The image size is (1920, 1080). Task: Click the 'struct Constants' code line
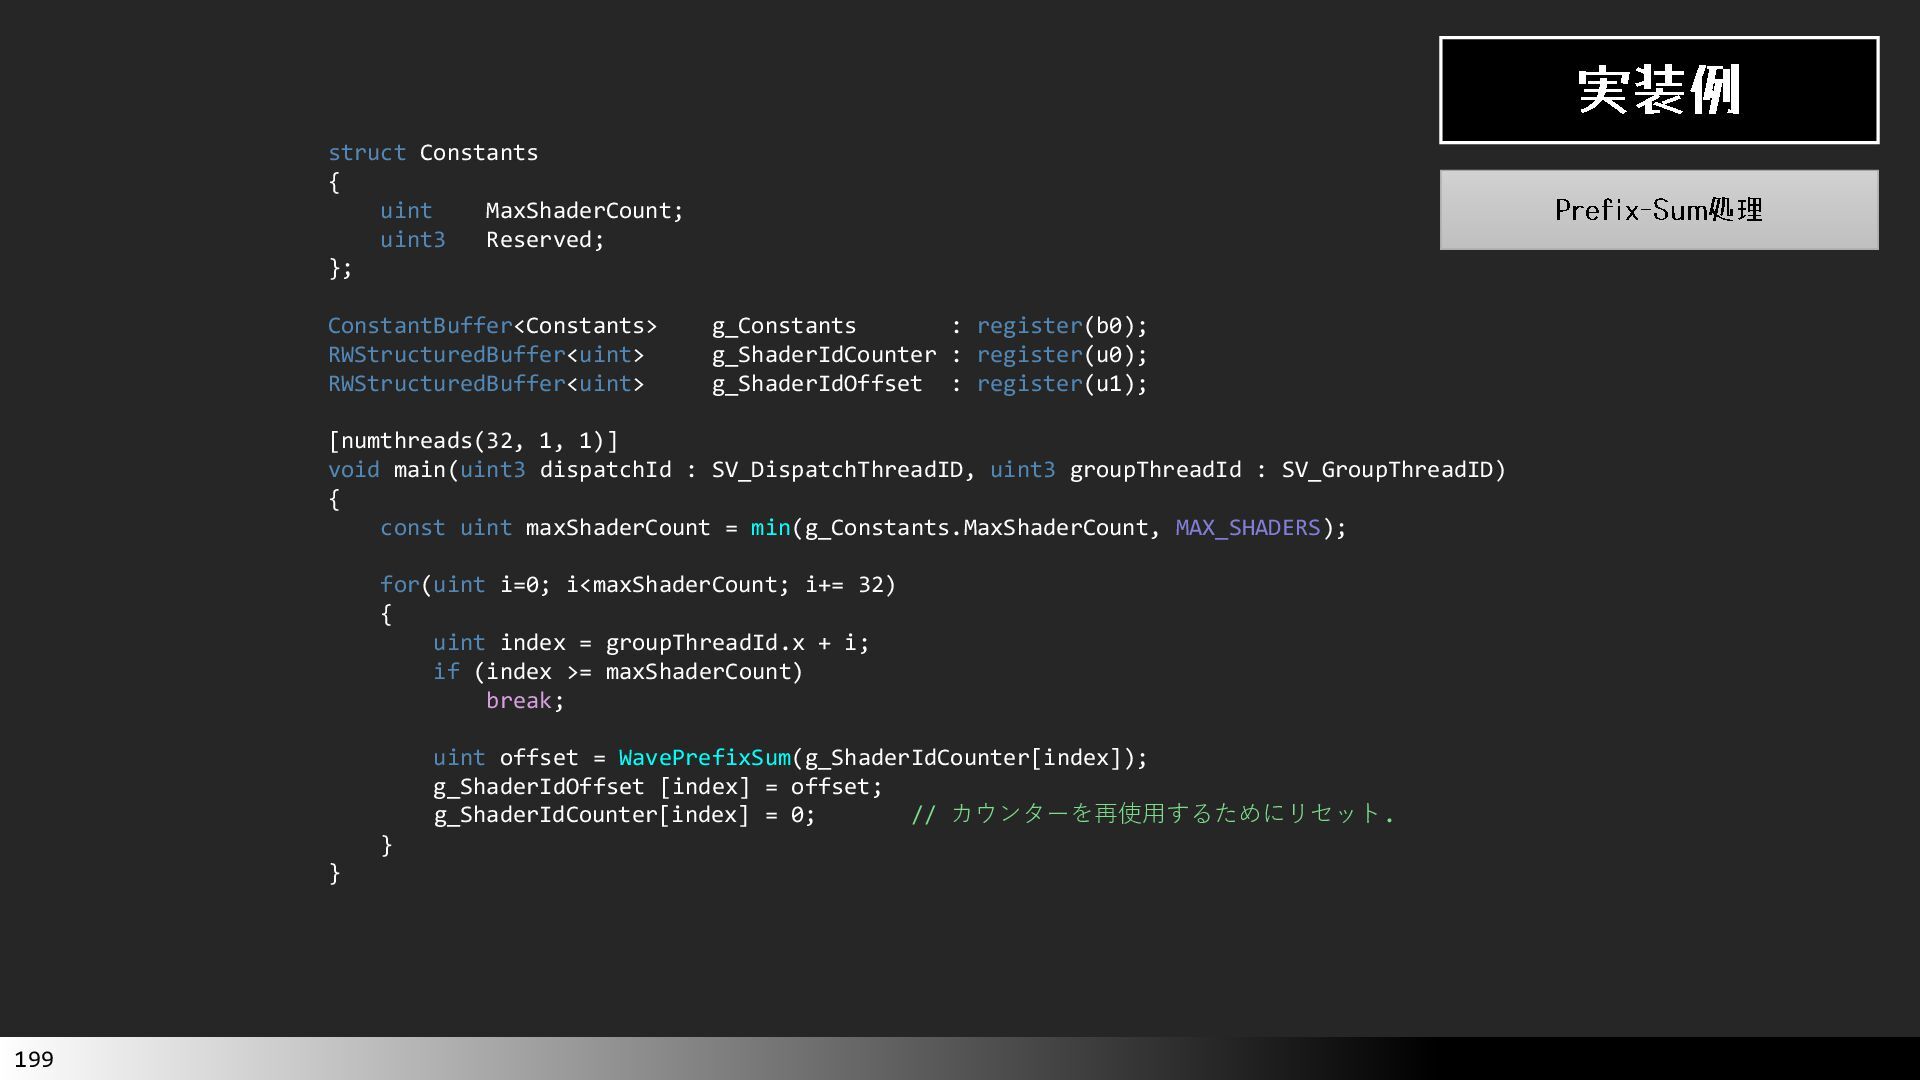point(433,153)
